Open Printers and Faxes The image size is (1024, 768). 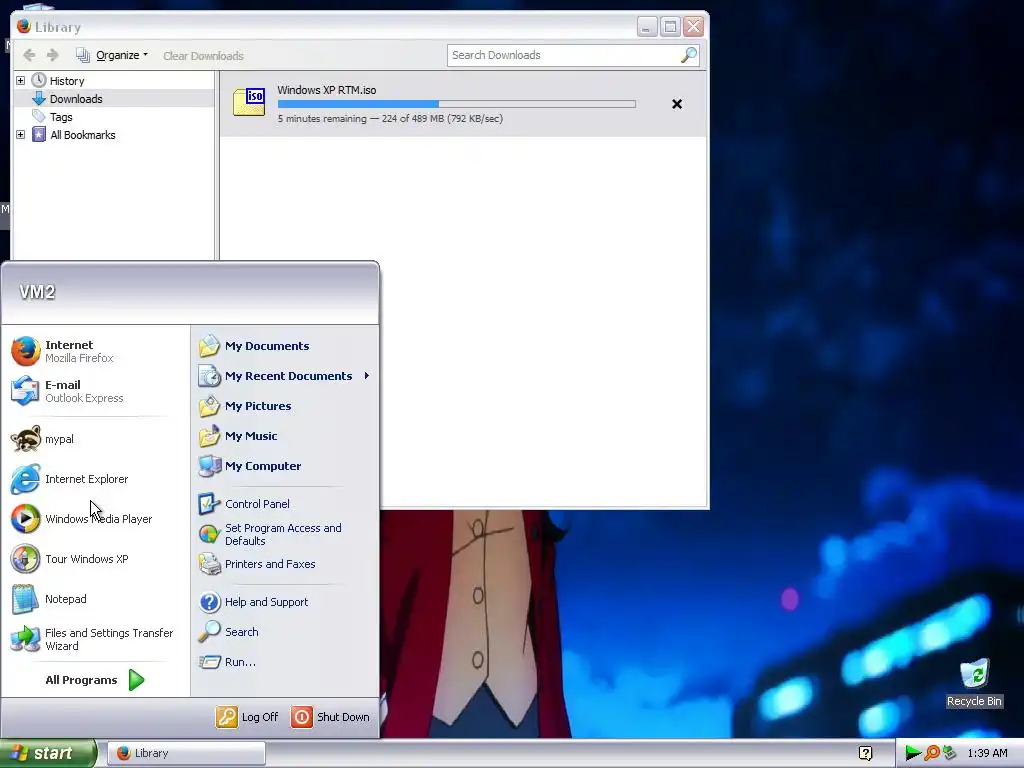click(x=257, y=564)
